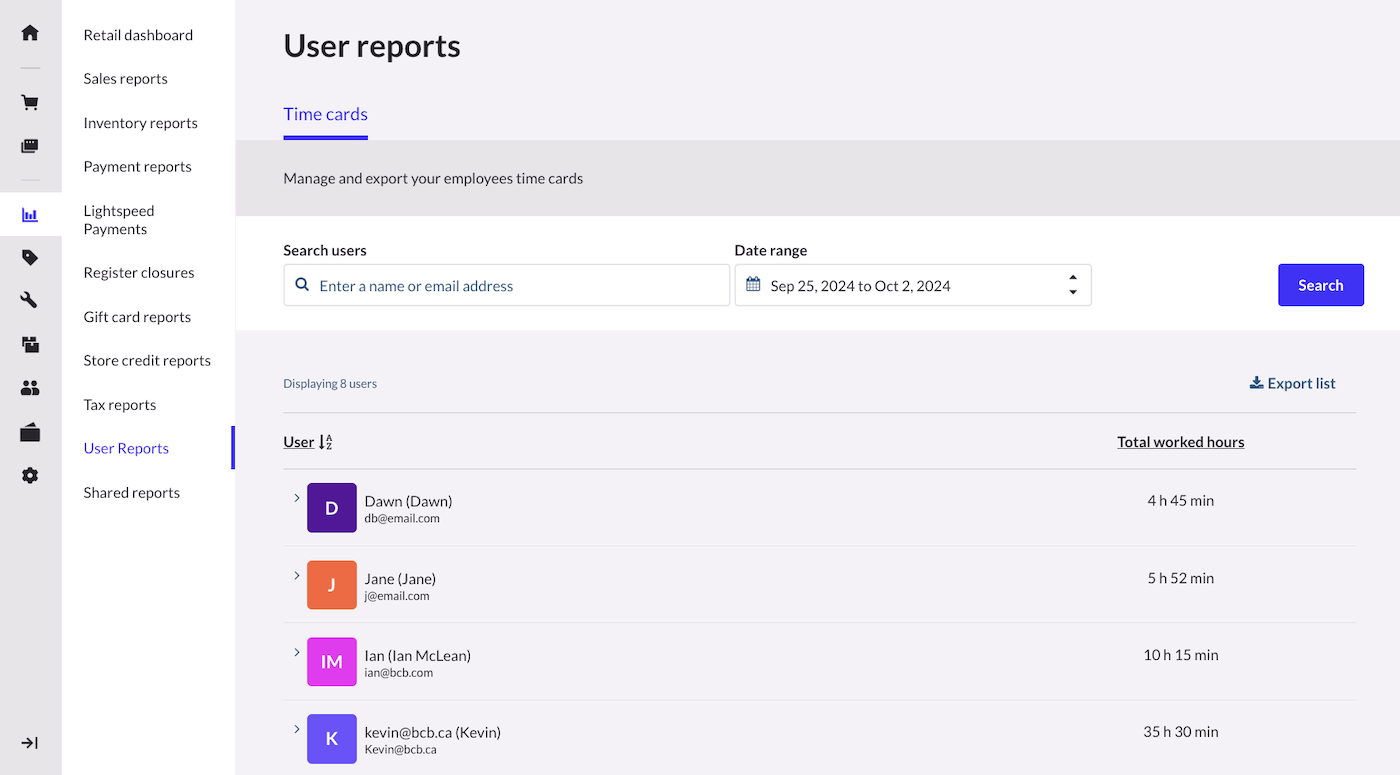The width and height of the screenshot is (1400, 775).
Task: Click the home icon in the sidebar
Action: point(30,33)
